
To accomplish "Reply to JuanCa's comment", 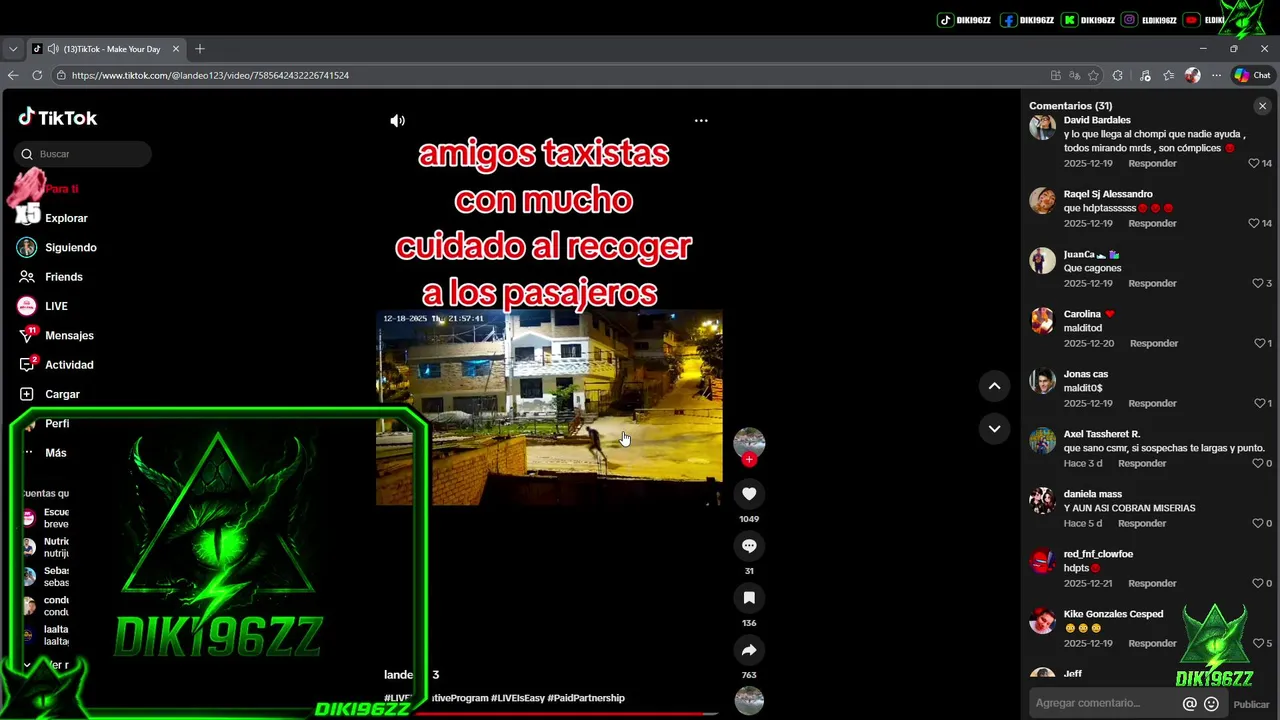I will coord(1152,283).
